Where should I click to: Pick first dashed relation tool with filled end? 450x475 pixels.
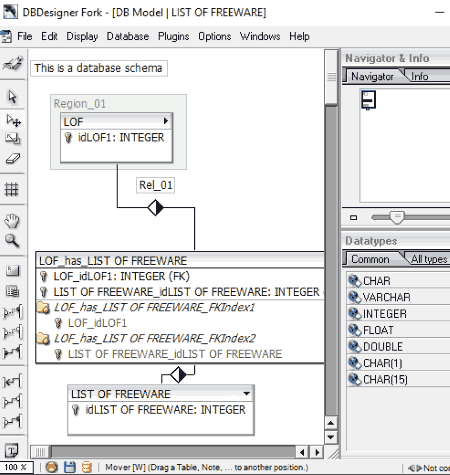tap(13, 312)
